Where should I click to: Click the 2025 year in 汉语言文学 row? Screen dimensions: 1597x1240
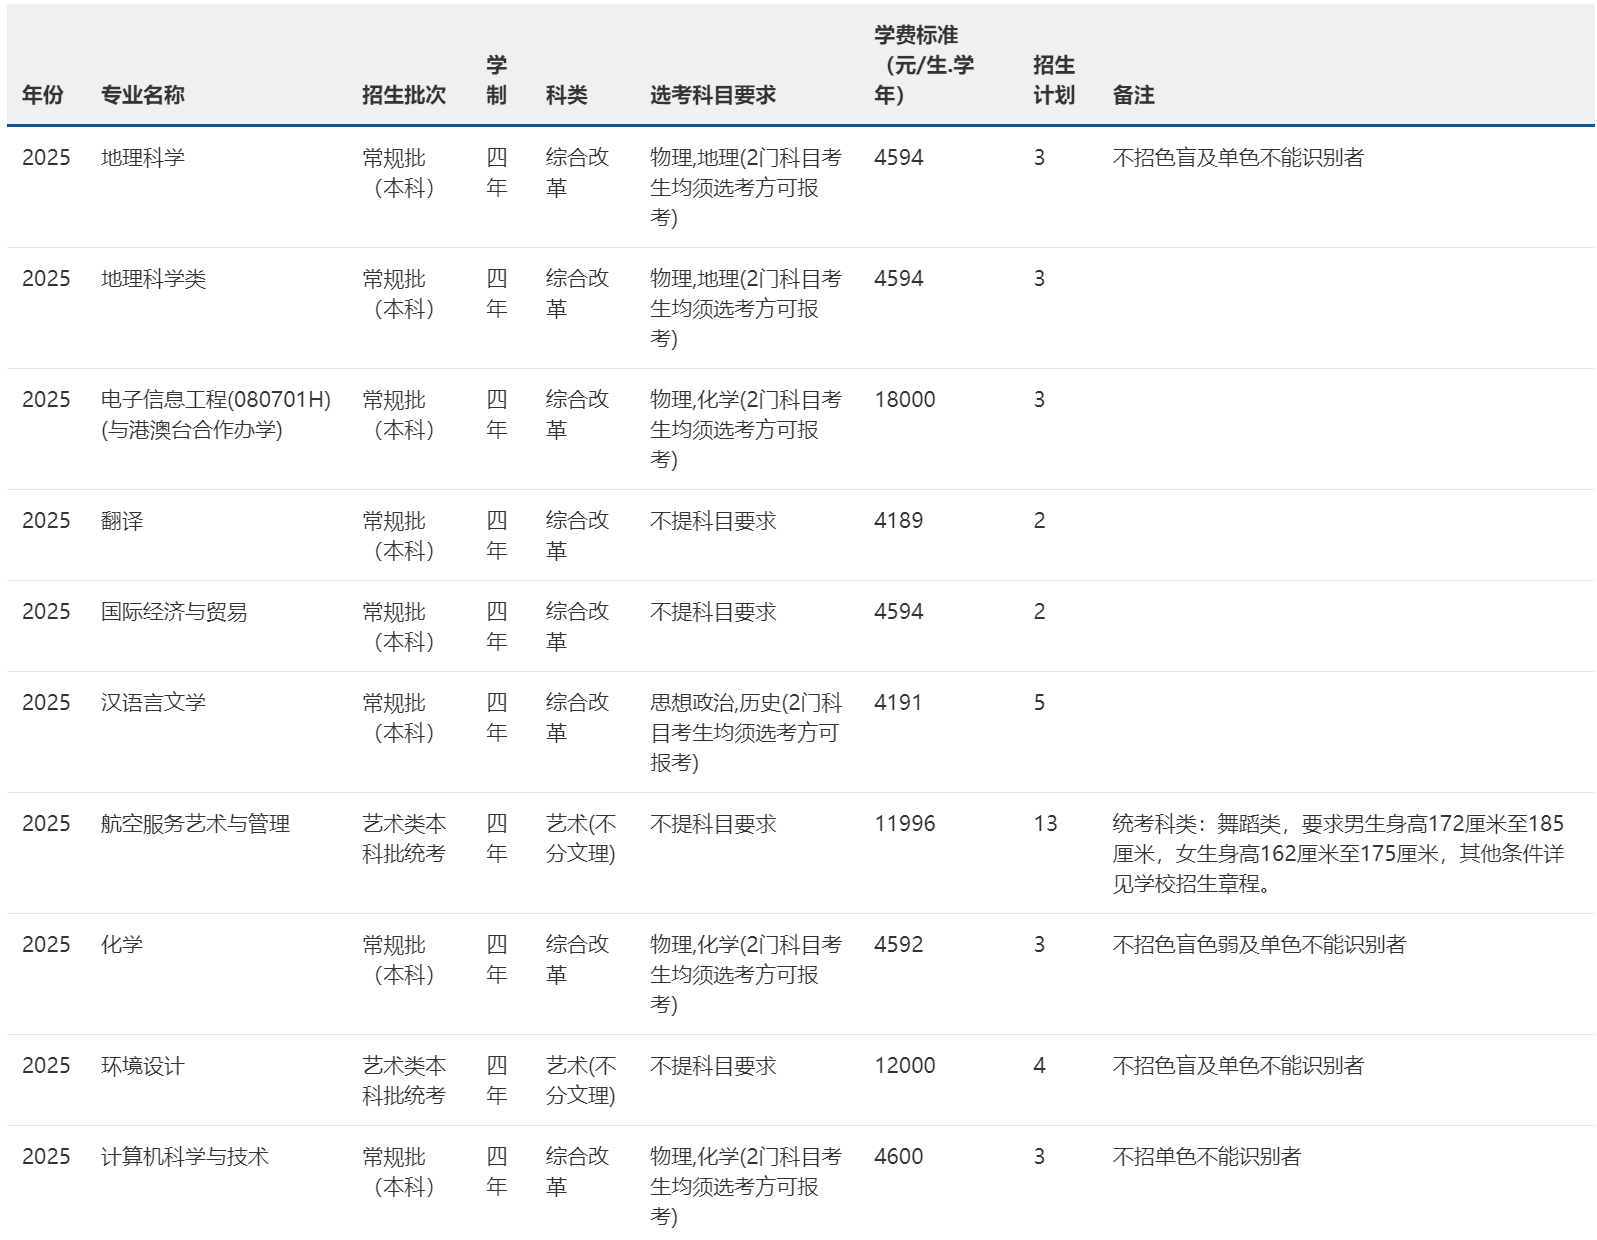(x=46, y=703)
